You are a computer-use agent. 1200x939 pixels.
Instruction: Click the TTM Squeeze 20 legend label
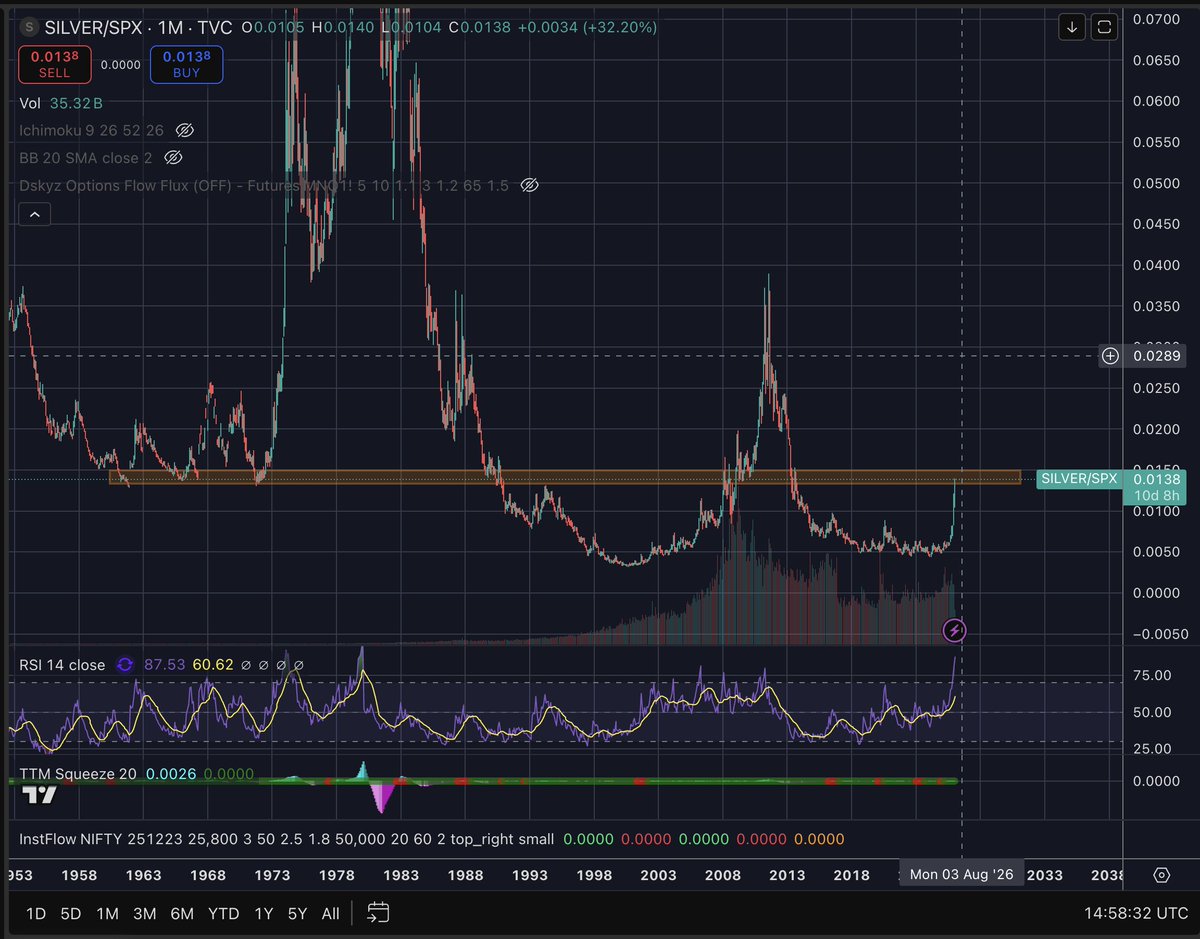78,774
